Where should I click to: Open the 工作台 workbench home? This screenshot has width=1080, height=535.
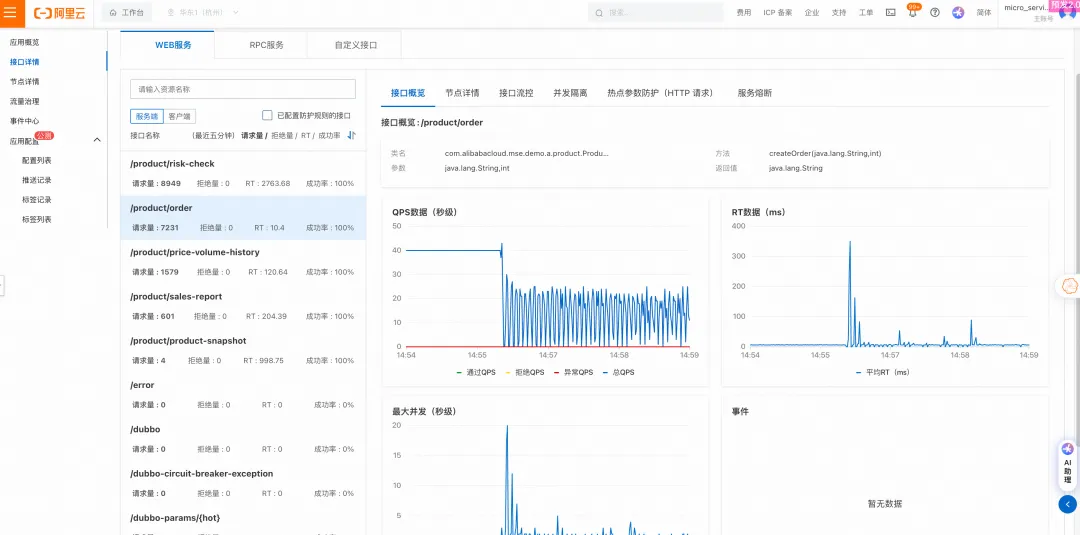[127, 12]
